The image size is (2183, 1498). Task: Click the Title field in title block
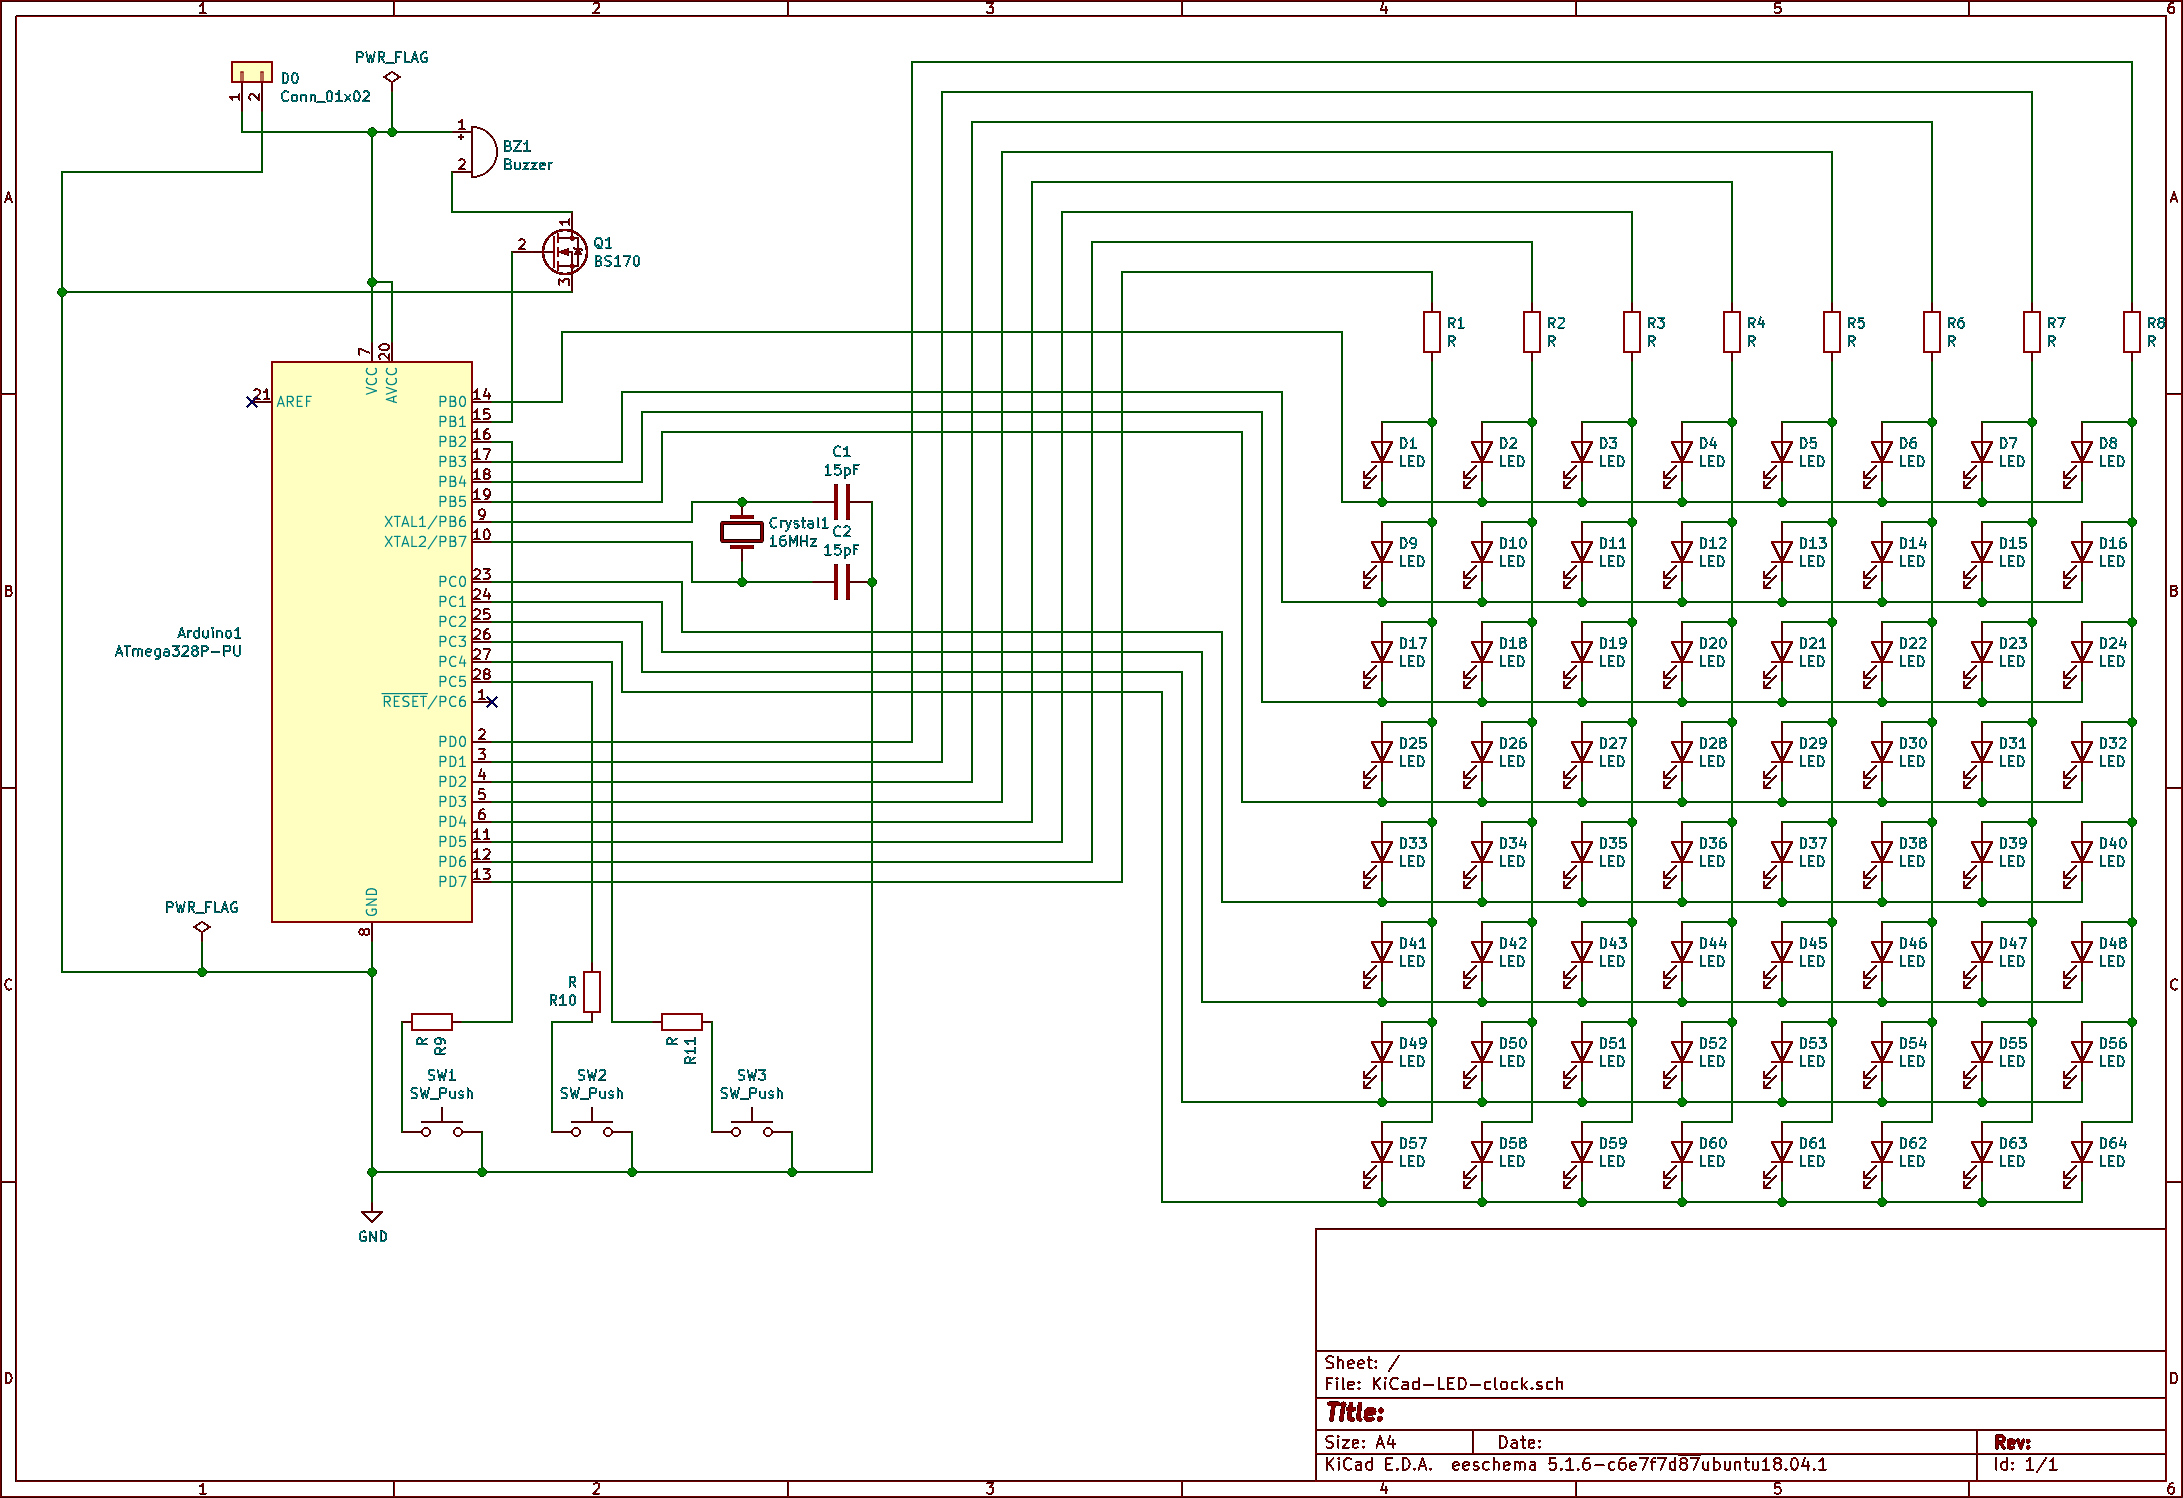tap(1355, 1412)
